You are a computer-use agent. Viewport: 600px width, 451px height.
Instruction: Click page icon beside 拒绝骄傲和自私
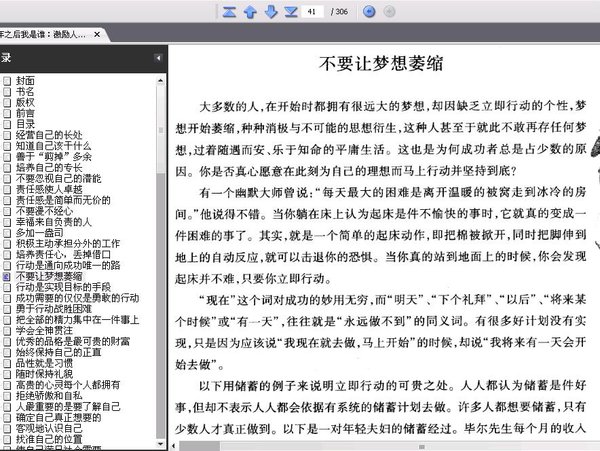tap(7, 396)
